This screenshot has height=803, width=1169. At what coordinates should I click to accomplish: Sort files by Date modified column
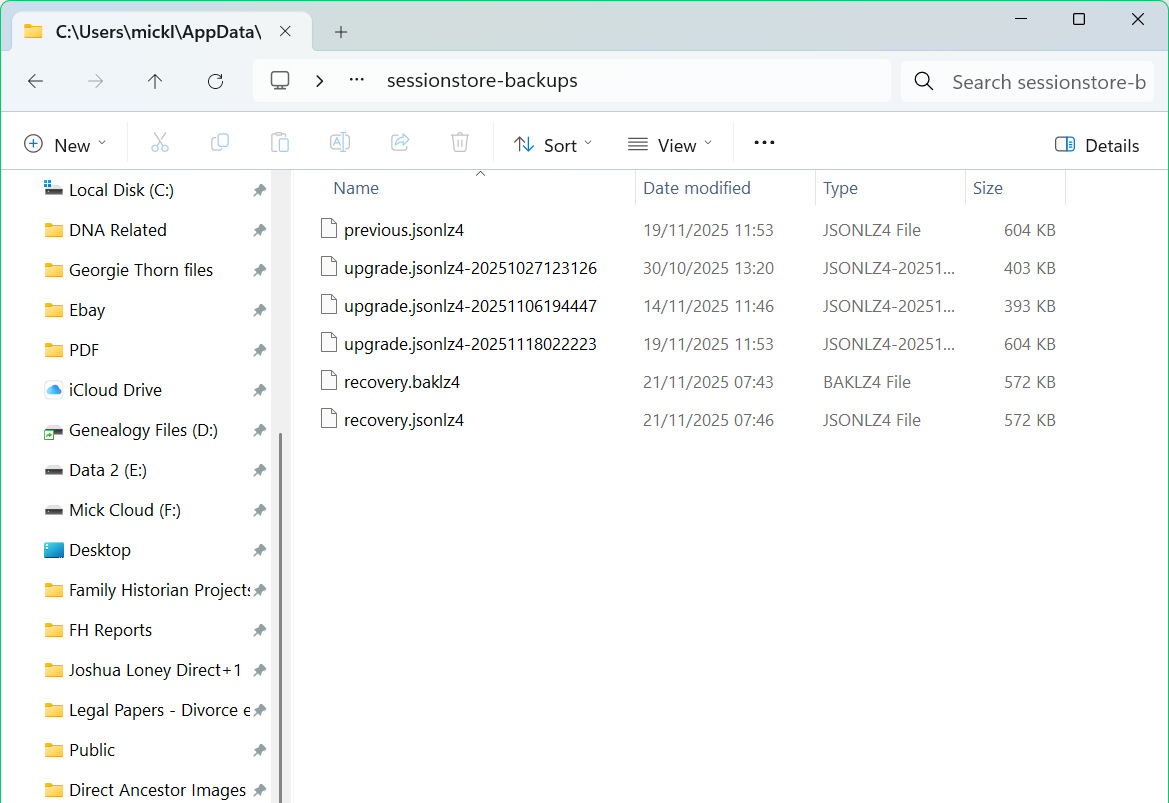click(696, 188)
